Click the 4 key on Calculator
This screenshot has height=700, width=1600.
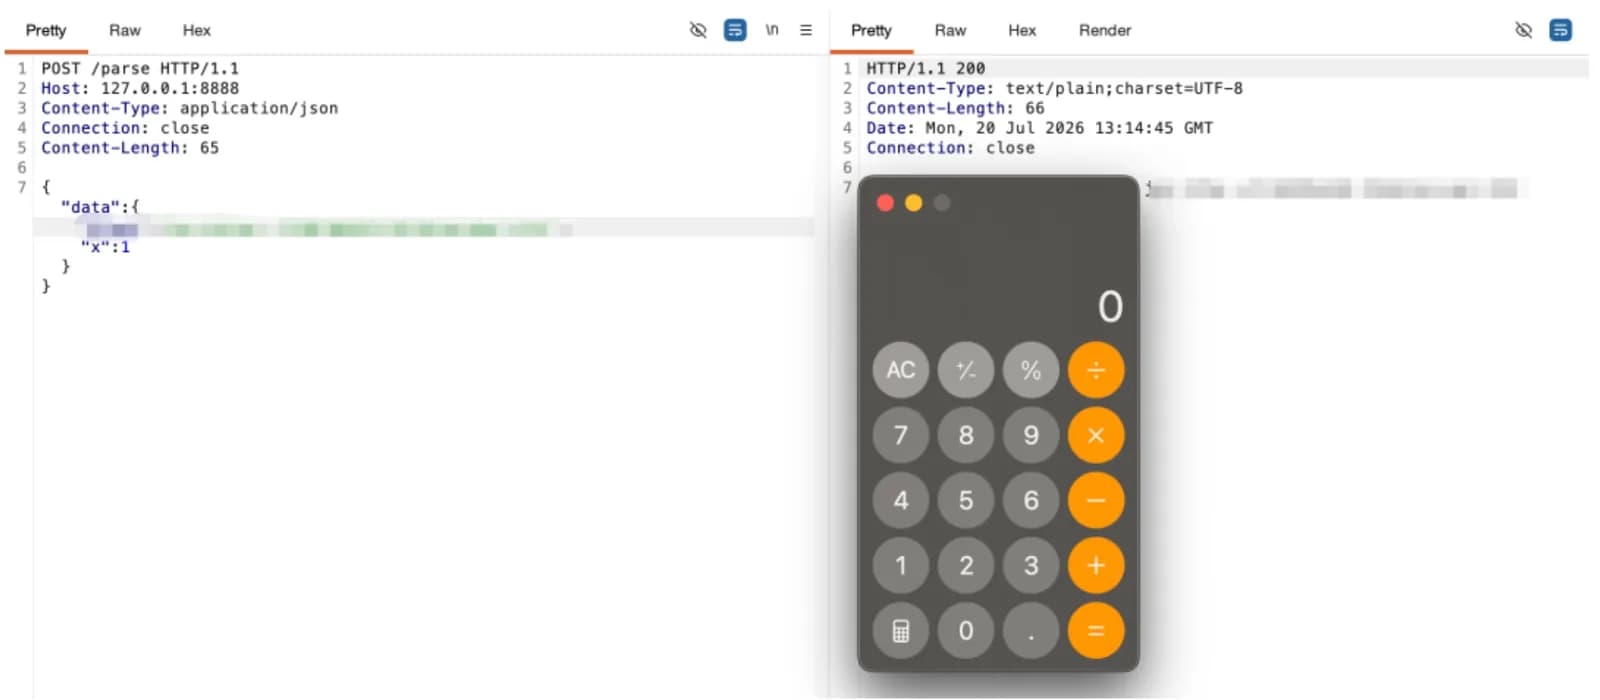click(901, 500)
